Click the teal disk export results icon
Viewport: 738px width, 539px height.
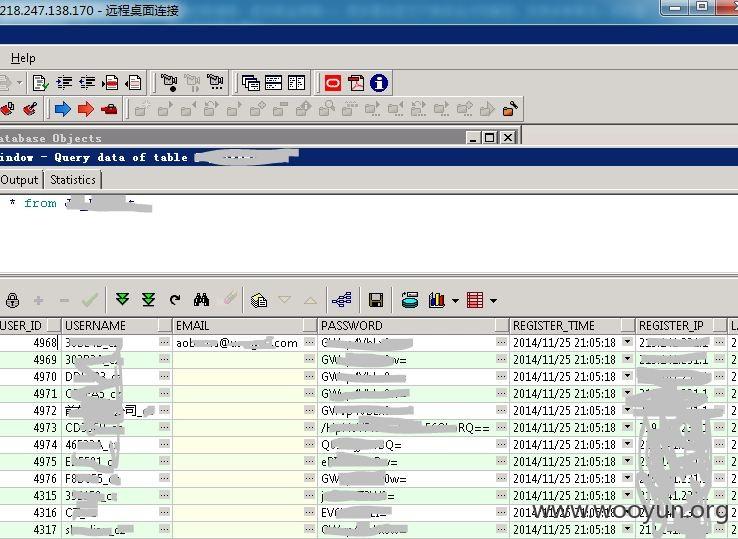410,300
